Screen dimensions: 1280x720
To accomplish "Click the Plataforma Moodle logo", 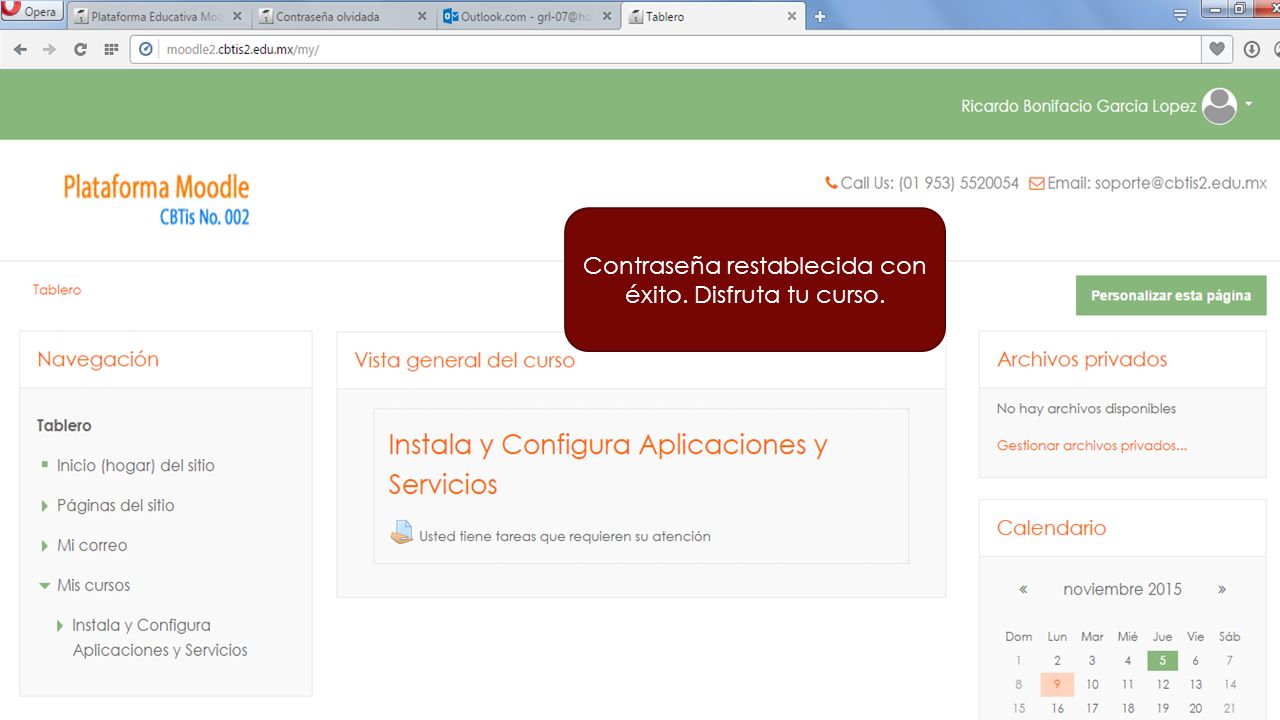I will coord(156,200).
